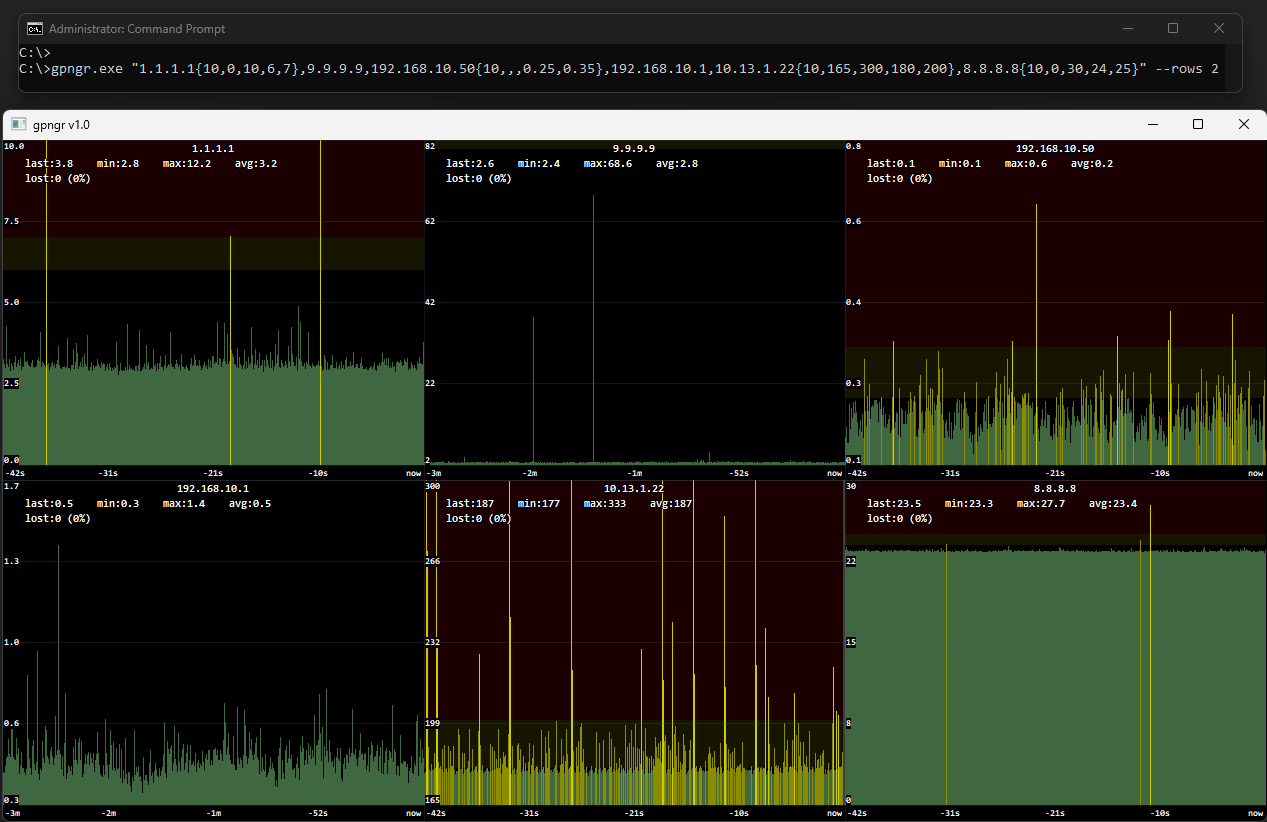The image size is (1267, 822).
Task: Click 'lost:0 (0%)' in the 1.1.1.1 panel
Action: pos(58,178)
